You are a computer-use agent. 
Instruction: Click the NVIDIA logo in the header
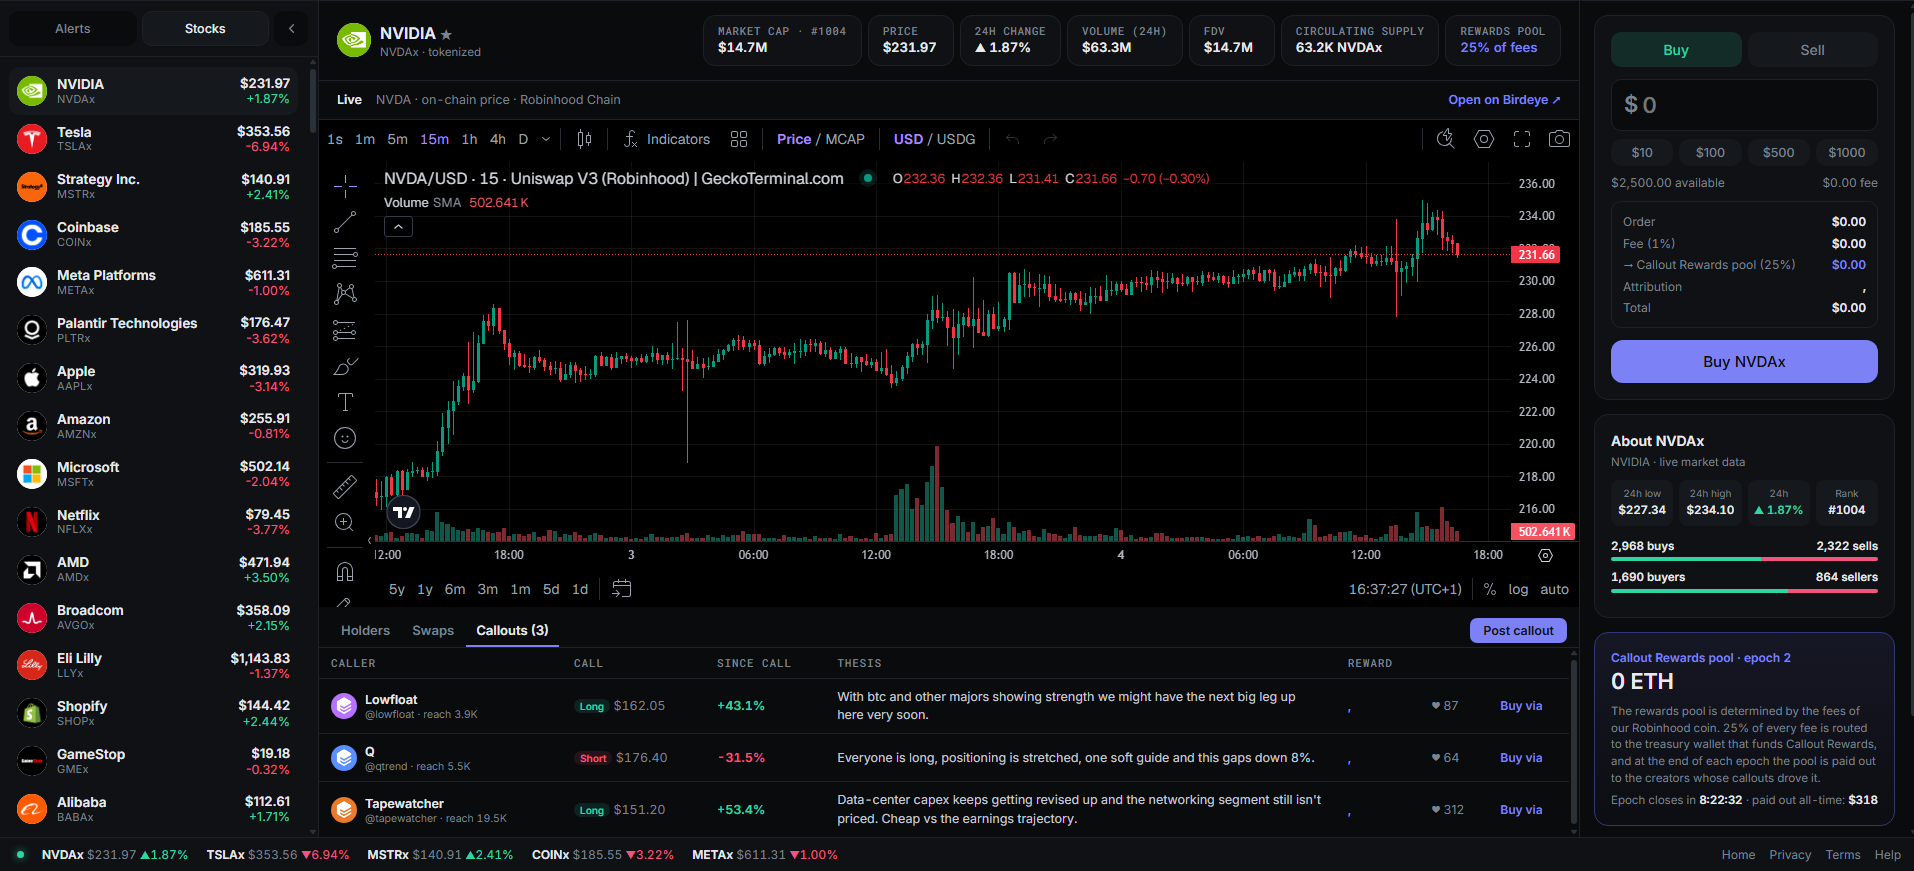click(354, 40)
